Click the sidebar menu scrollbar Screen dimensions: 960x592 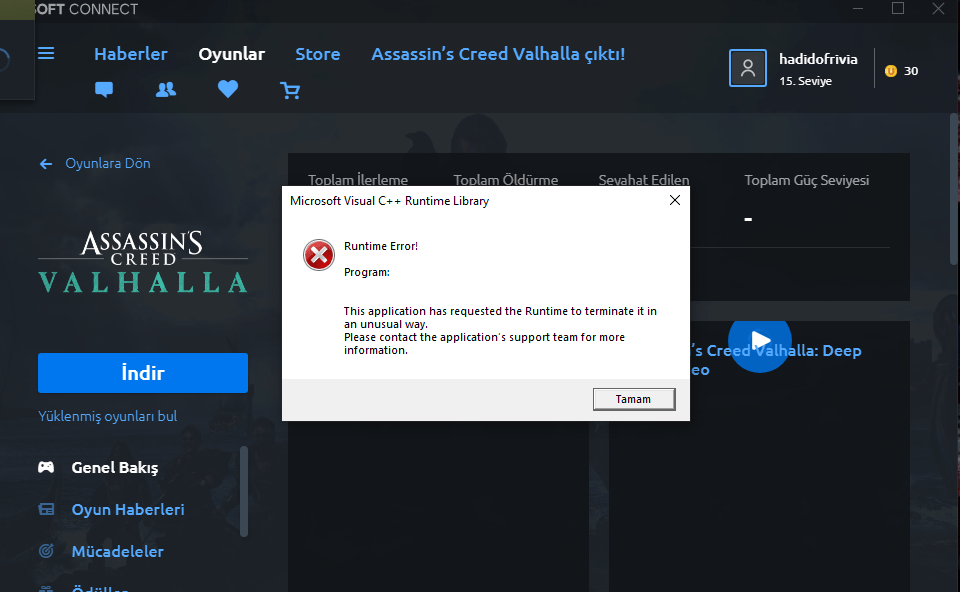click(244, 492)
